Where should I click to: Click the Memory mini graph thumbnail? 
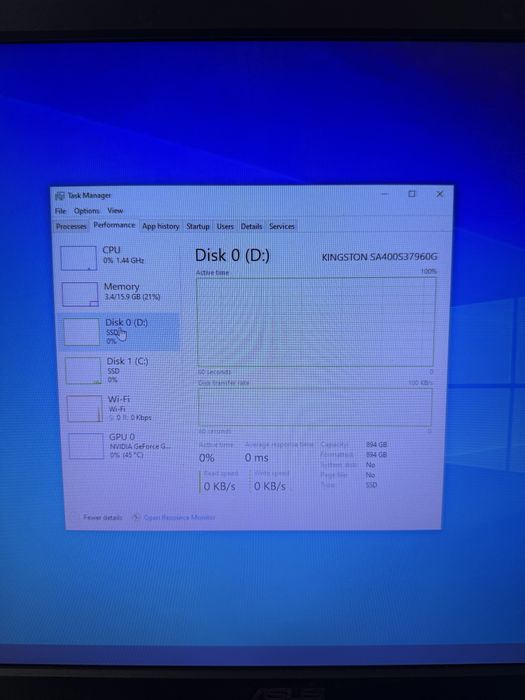[80, 294]
